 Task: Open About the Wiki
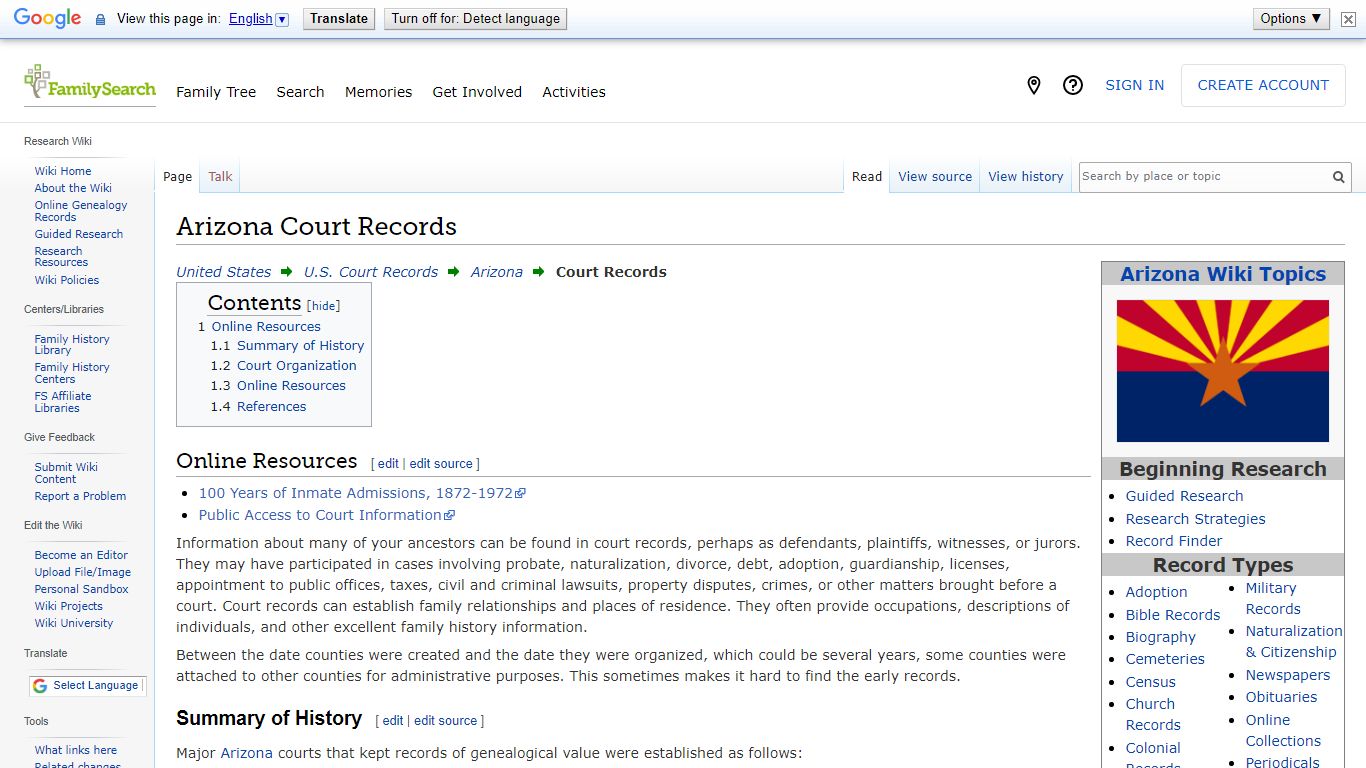[x=73, y=188]
